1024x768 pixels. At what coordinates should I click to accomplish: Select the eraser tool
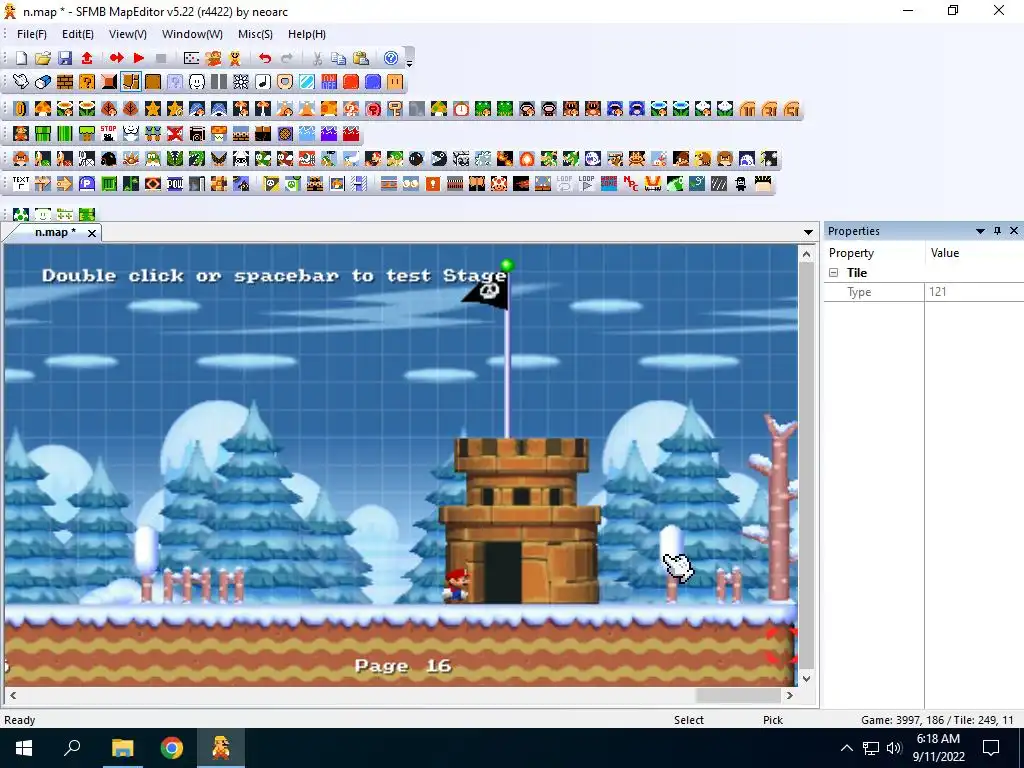coord(43,82)
